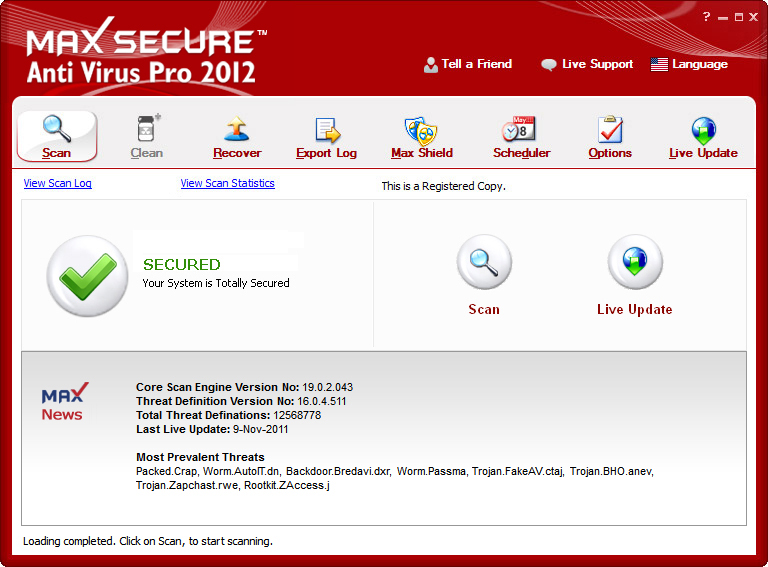Open the Recover tool icon
768x567 pixels.
[237, 129]
